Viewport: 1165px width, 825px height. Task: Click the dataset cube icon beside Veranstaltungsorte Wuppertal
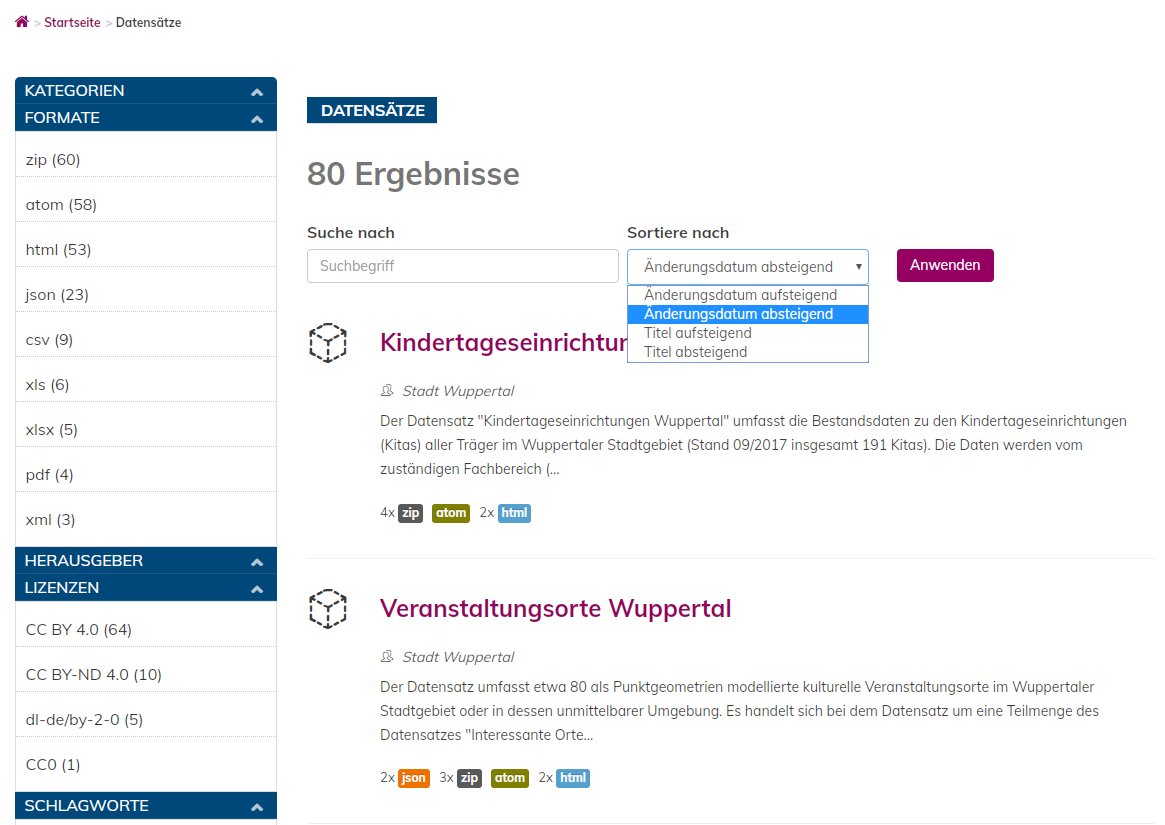tap(328, 608)
